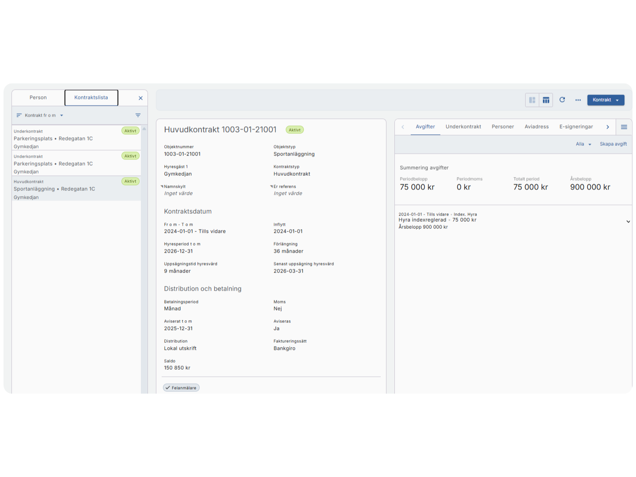Click the sort icon beside Kontrakt fr o m
Screen dimensions: 636x477
coord(19,115)
